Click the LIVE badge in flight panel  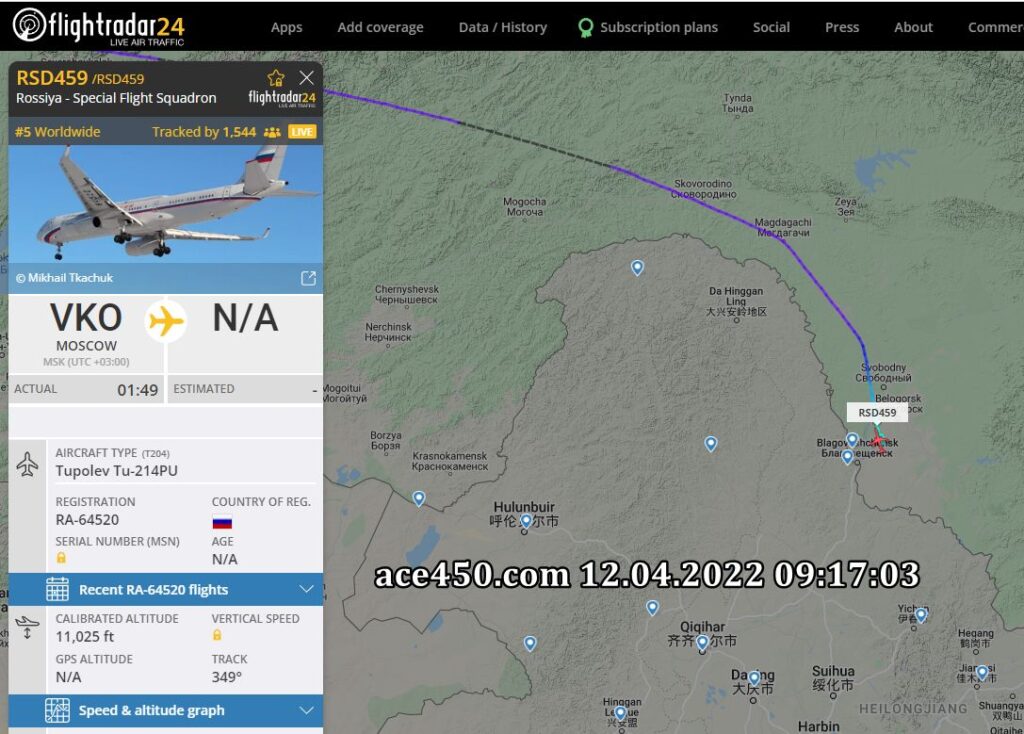coord(302,132)
